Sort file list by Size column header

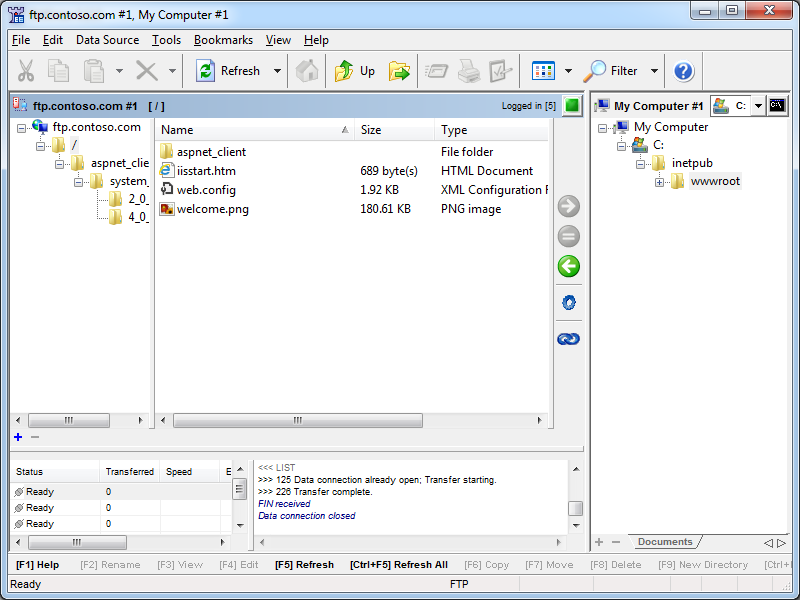point(394,130)
